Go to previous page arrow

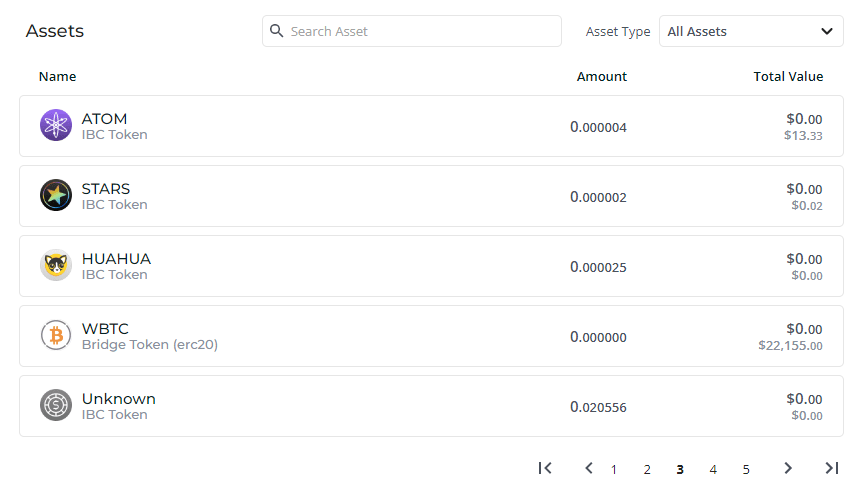click(589, 468)
